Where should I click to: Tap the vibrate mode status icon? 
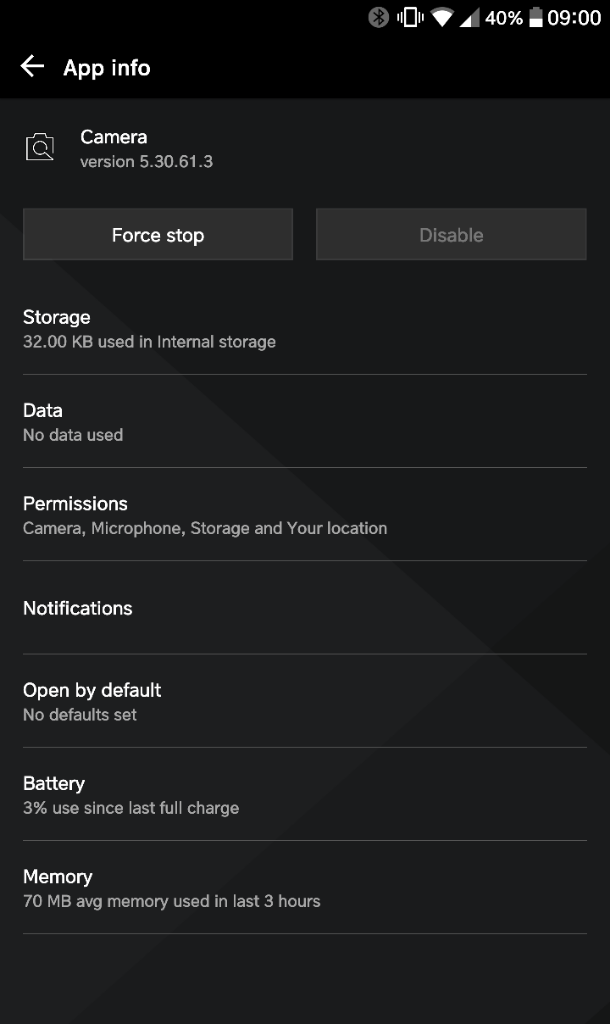tap(410, 17)
